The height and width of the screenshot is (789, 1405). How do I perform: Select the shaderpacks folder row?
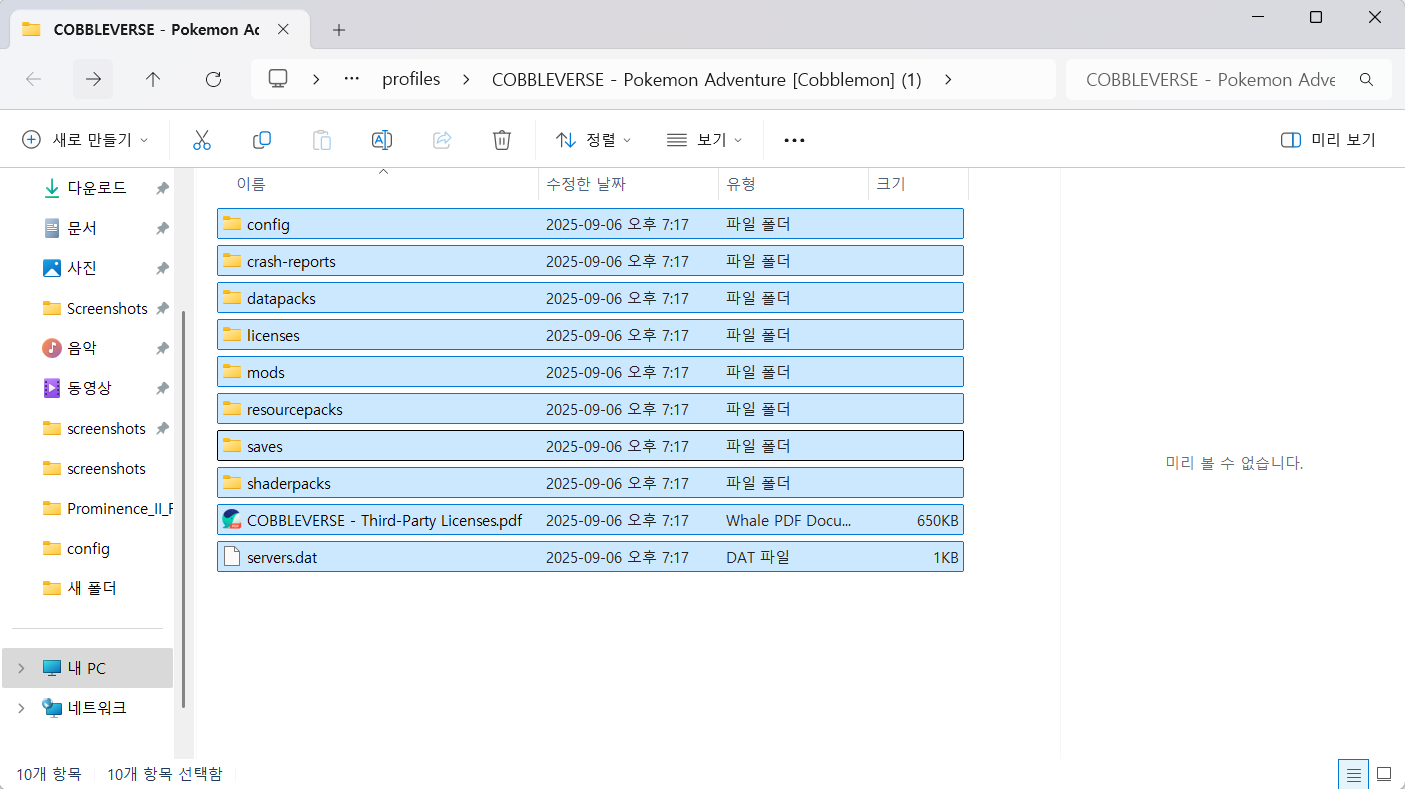point(590,483)
